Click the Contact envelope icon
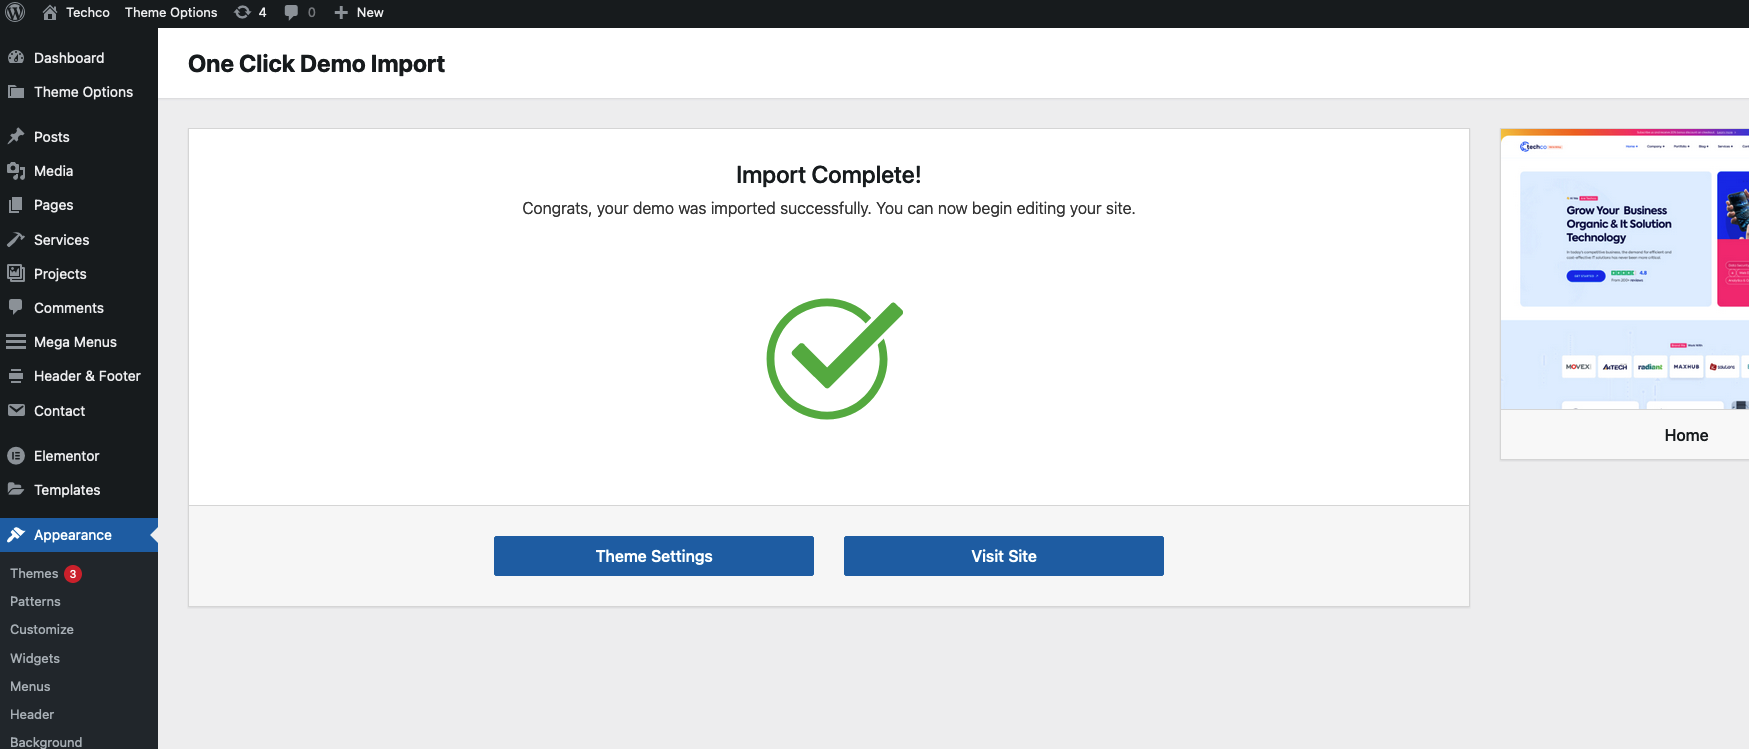 coord(16,410)
